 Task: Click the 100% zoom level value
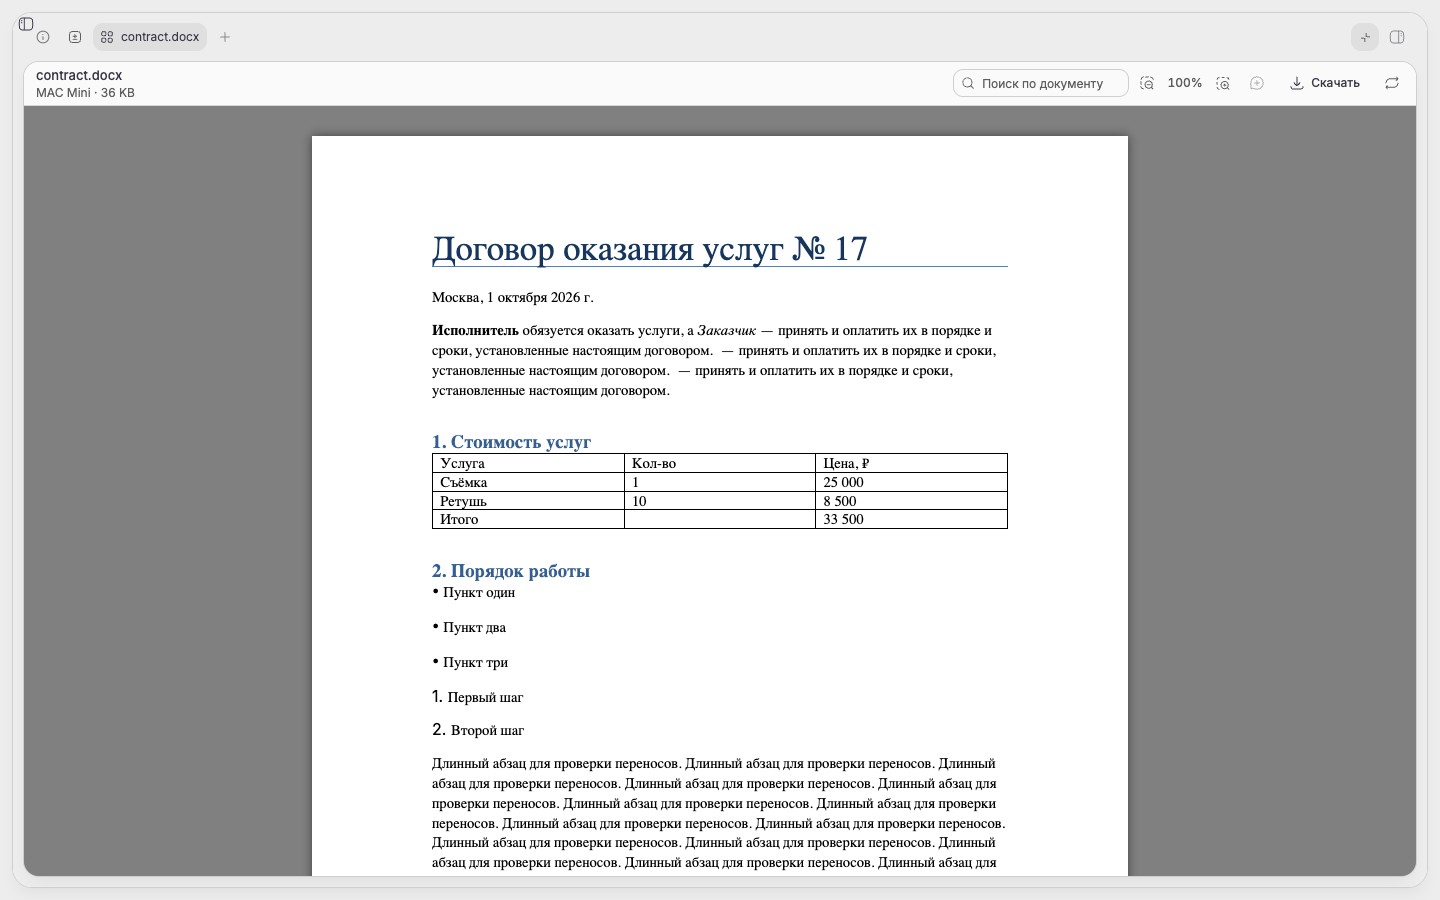pyautogui.click(x=1185, y=83)
